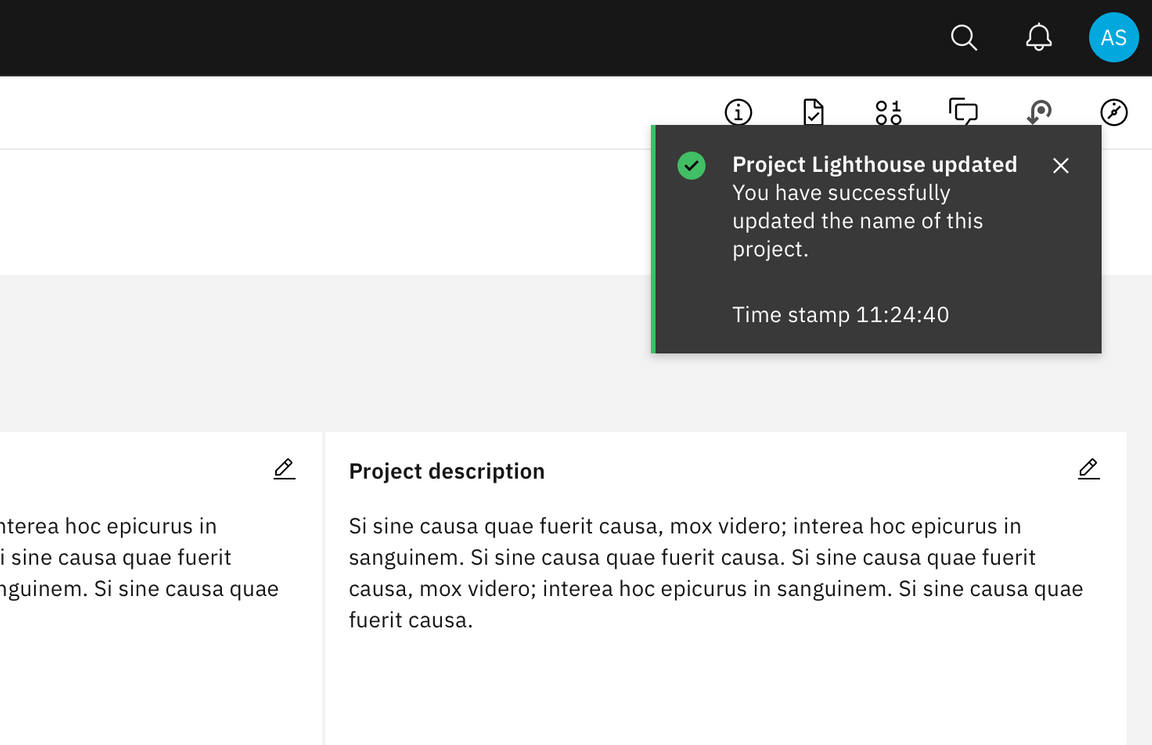This screenshot has height=745, width=1152.
Task: Dismiss the Project Lighthouse updated notification
Action: pos(1060,166)
